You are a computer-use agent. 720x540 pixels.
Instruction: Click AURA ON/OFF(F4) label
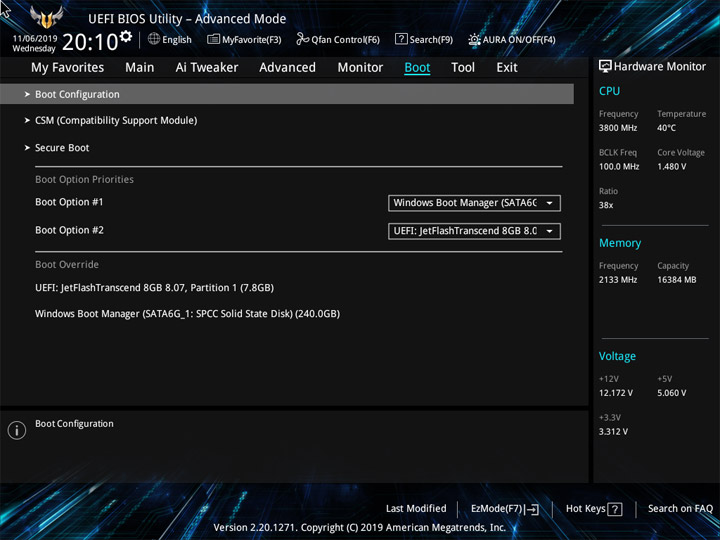click(519, 40)
